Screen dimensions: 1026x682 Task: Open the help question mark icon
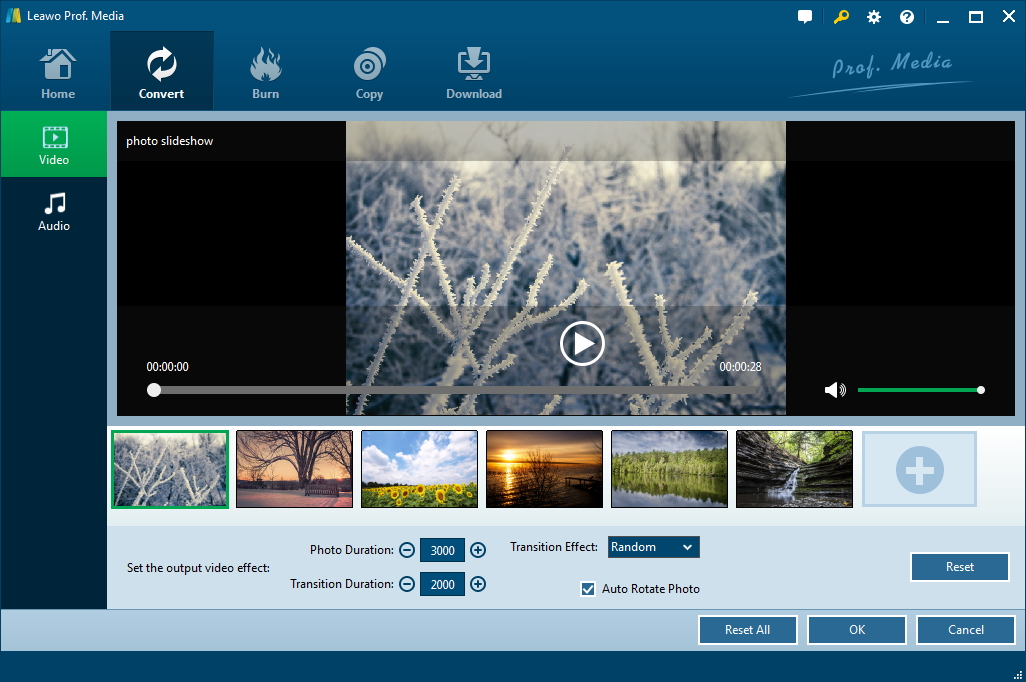pos(907,17)
